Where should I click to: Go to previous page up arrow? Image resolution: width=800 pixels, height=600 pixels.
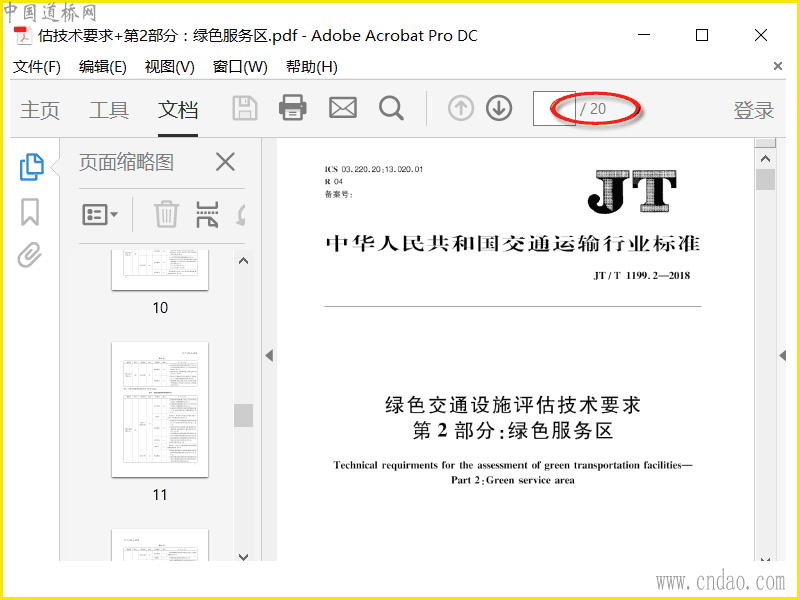tap(461, 108)
